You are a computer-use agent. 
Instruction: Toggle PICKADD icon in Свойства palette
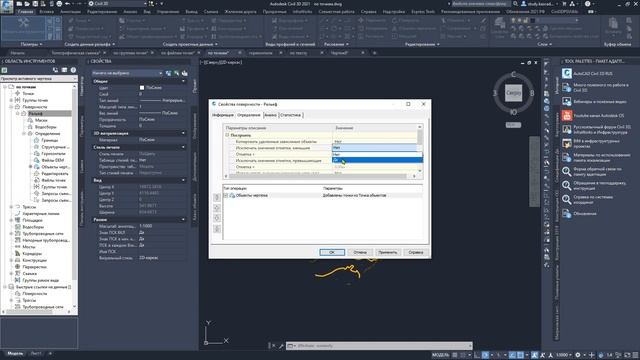(169, 73)
